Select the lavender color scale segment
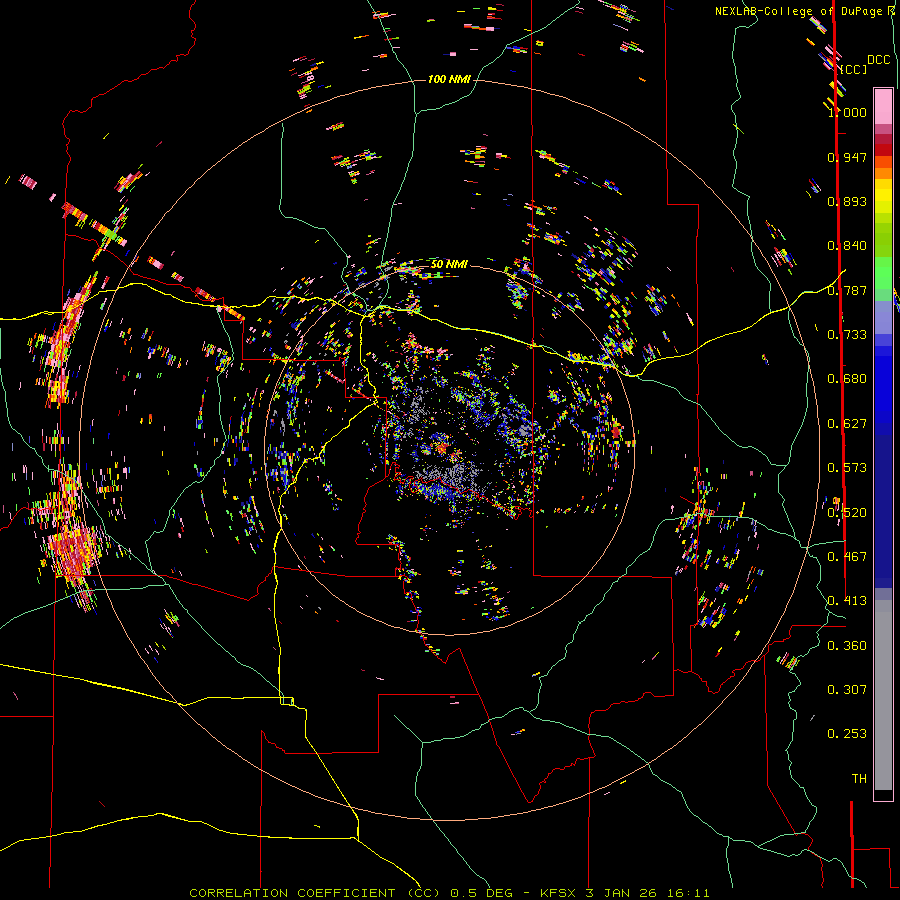Image resolution: width=900 pixels, height=900 pixels. coord(883,317)
